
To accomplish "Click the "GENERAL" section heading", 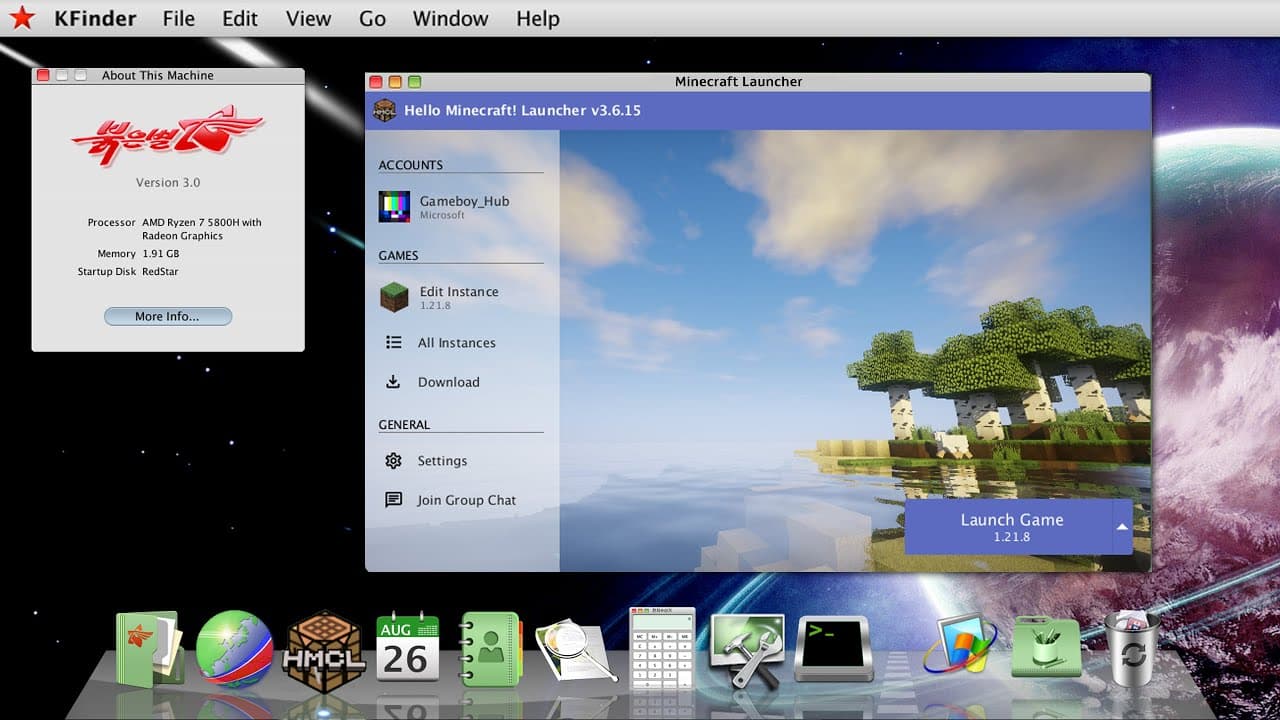I will point(404,425).
